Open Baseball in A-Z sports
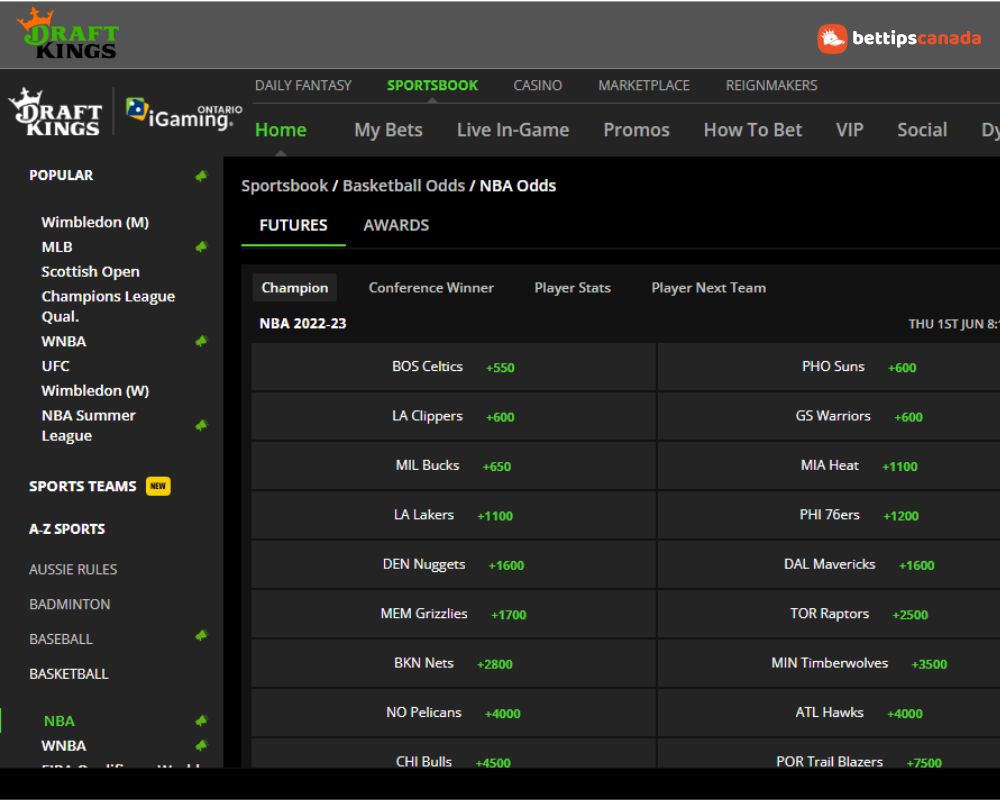This screenshot has height=800, width=1000. (61, 639)
